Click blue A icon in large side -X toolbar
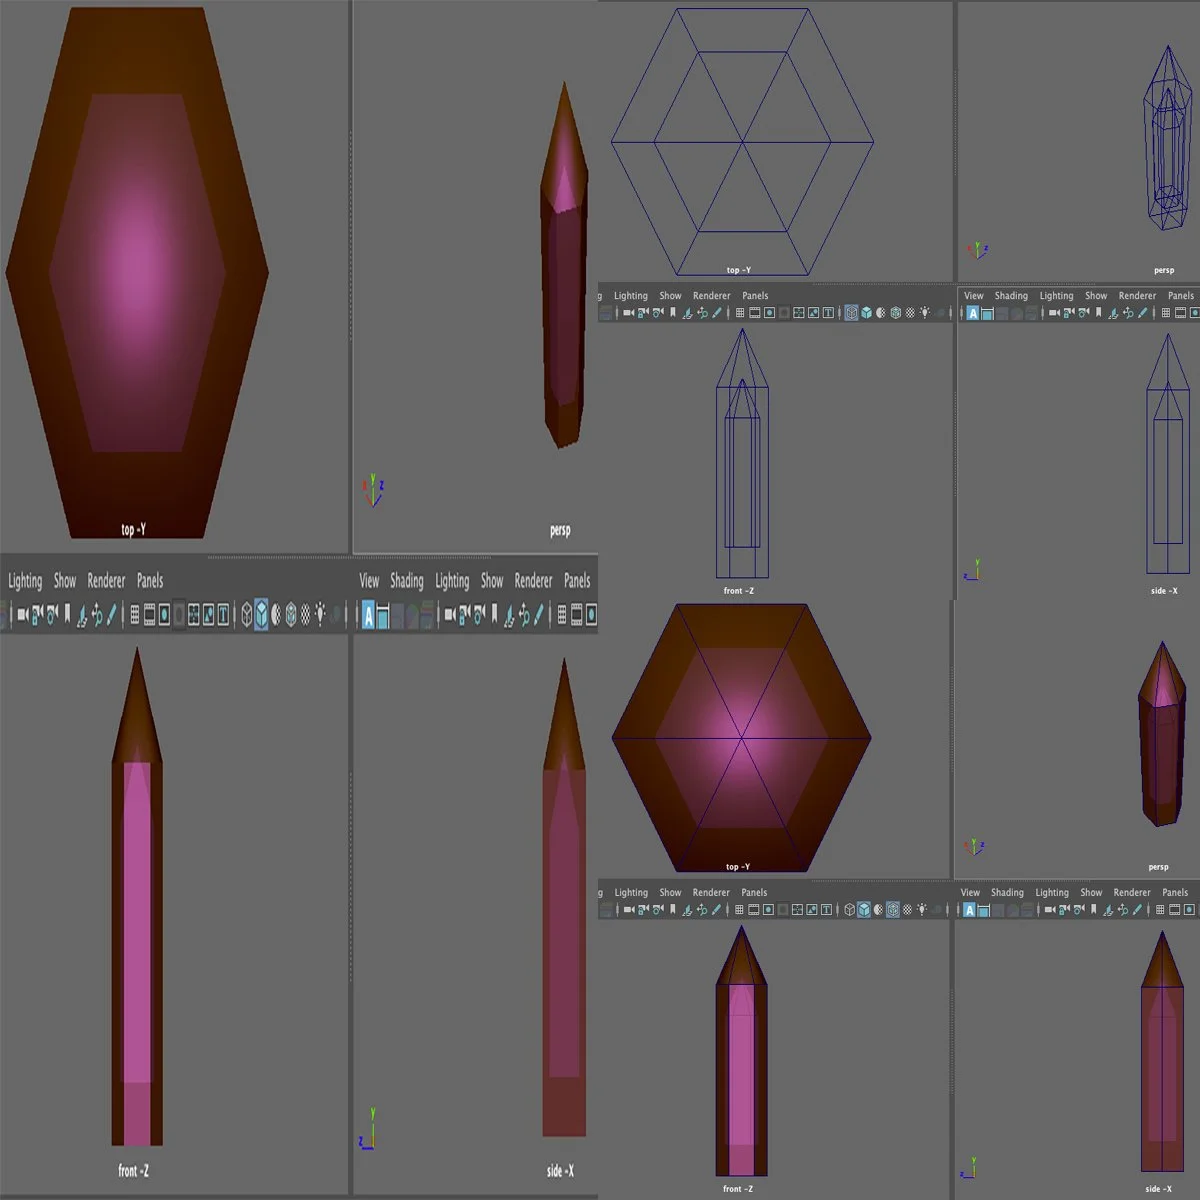1200x1200 pixels. click(x=368, y=616)
